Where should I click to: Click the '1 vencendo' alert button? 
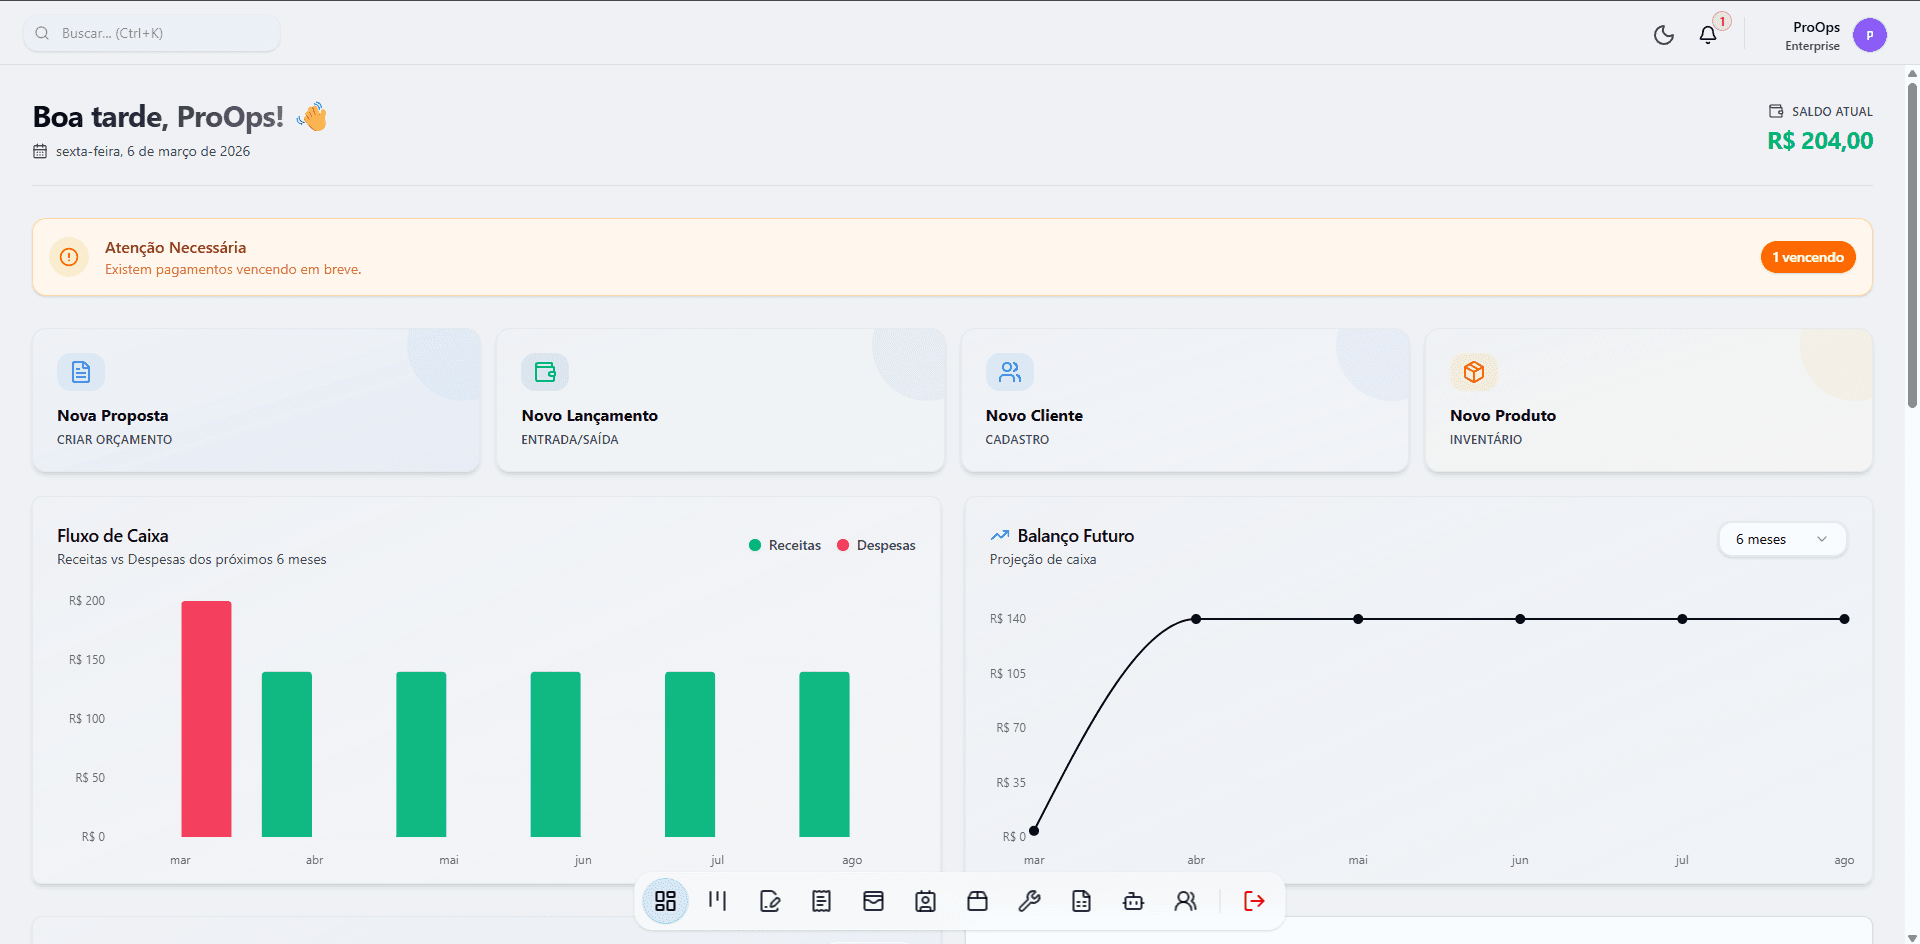pos(1808,257)
